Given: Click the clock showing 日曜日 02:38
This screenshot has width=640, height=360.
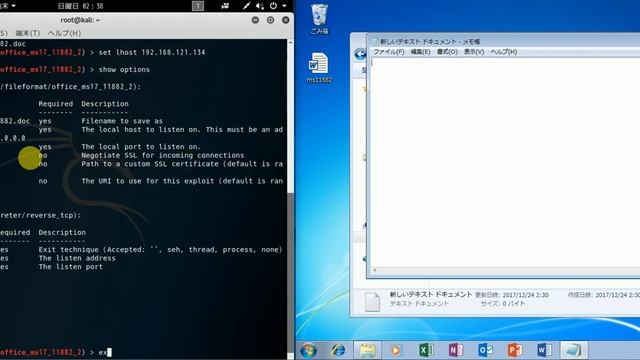Looking at the screenshot, I should [x=80, y=6].
